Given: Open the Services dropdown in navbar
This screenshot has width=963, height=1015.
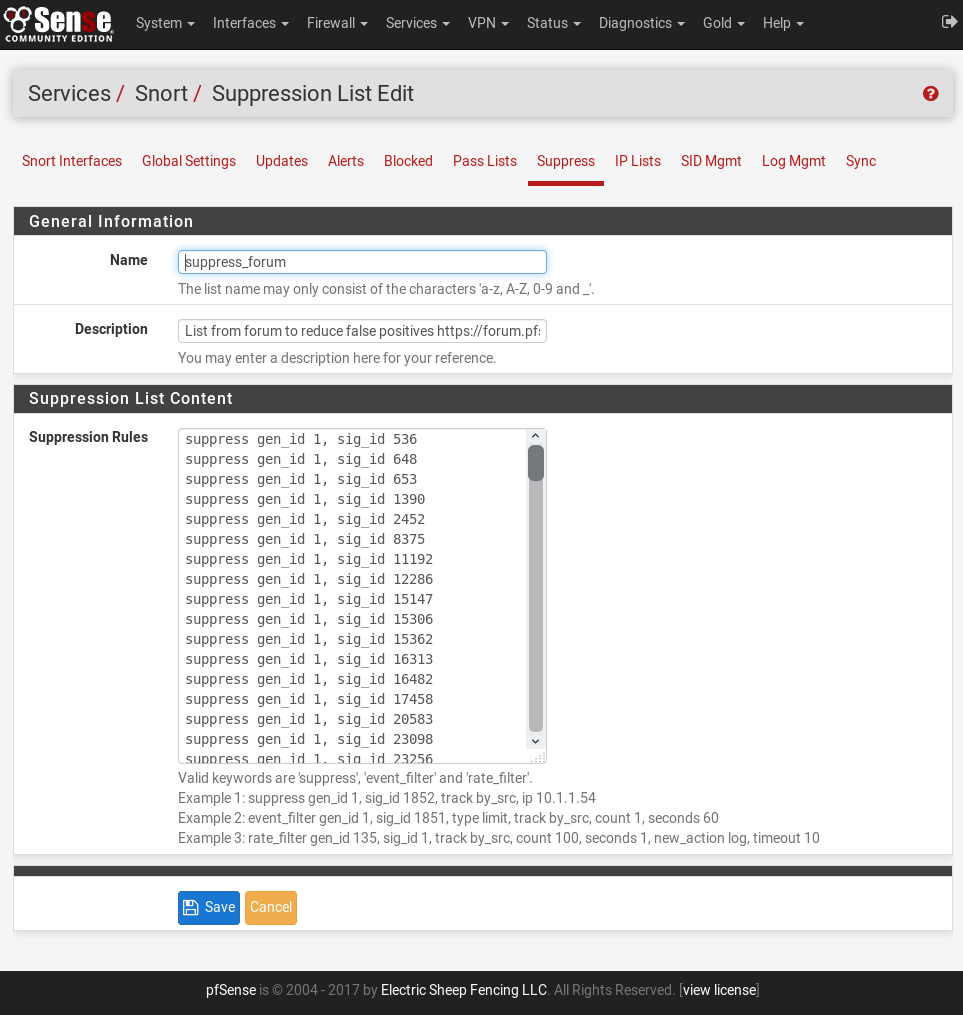Looking at the screenshot, I should pos(417,23).
